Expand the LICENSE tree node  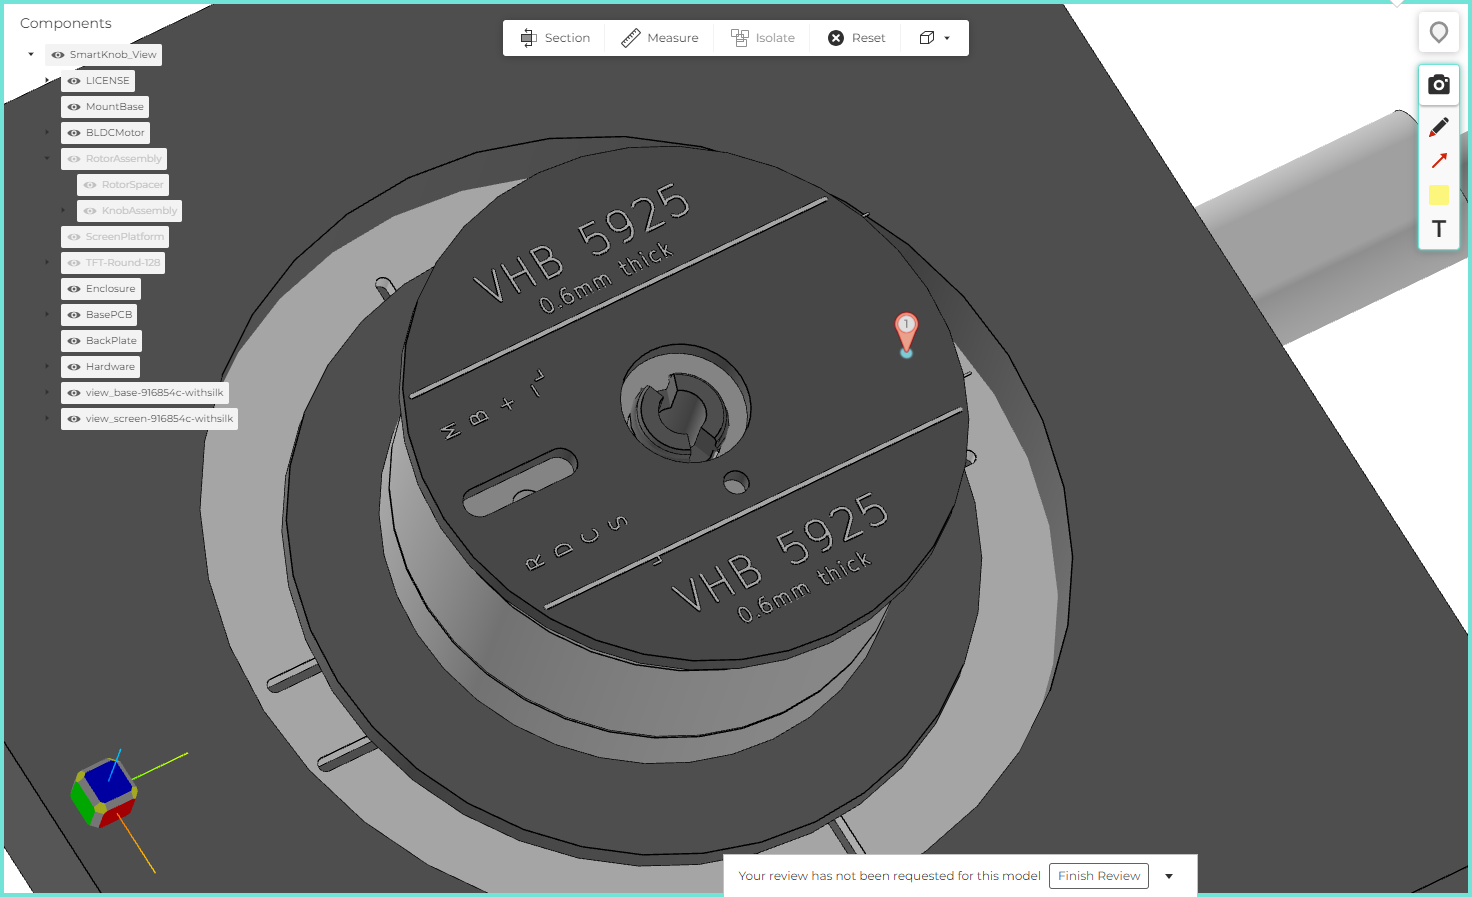(47, 81)
